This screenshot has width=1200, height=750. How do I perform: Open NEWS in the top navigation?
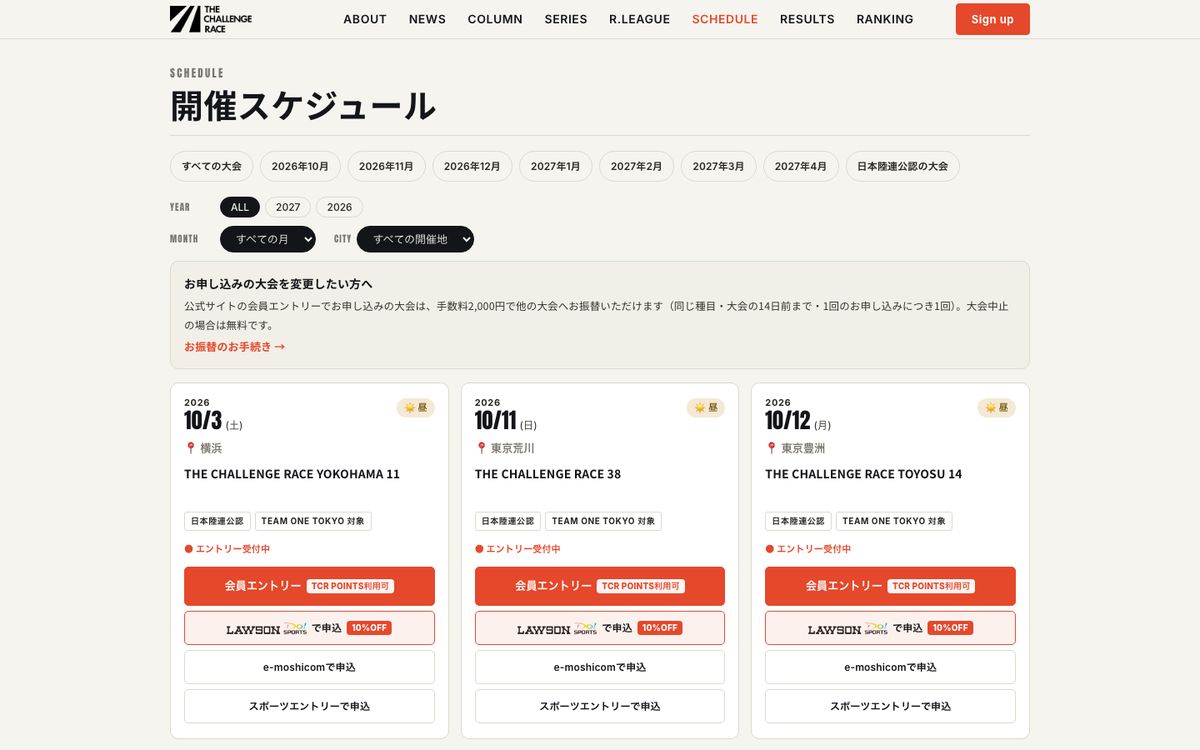[x=427, y=19]
